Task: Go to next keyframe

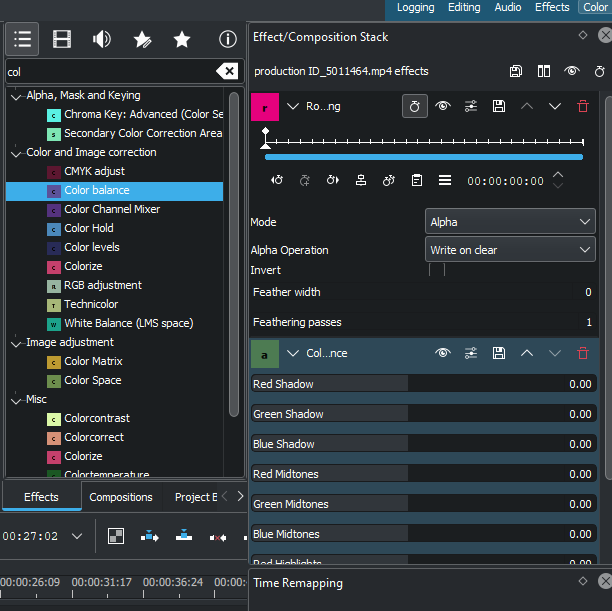Action: 333,180
